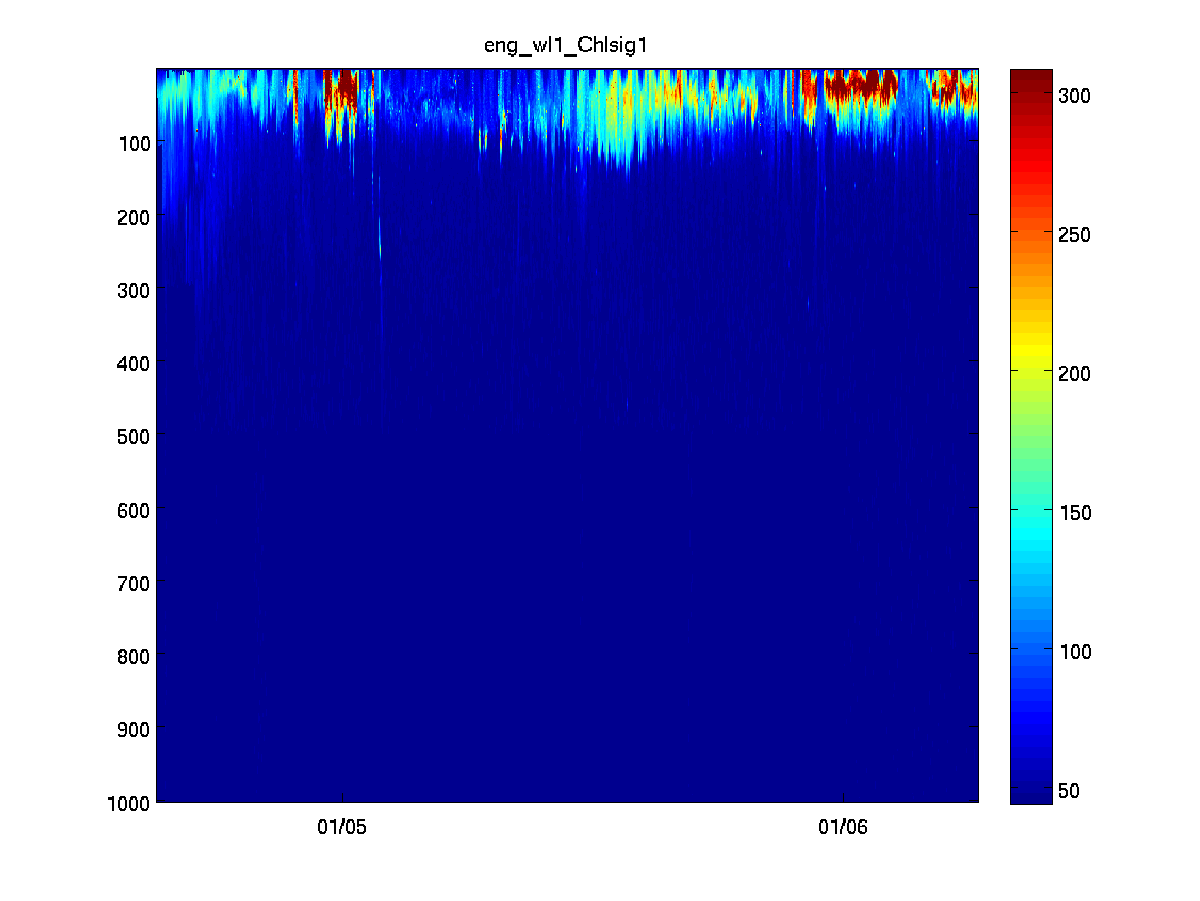Click the dark red top of the colorbar

1031,80
